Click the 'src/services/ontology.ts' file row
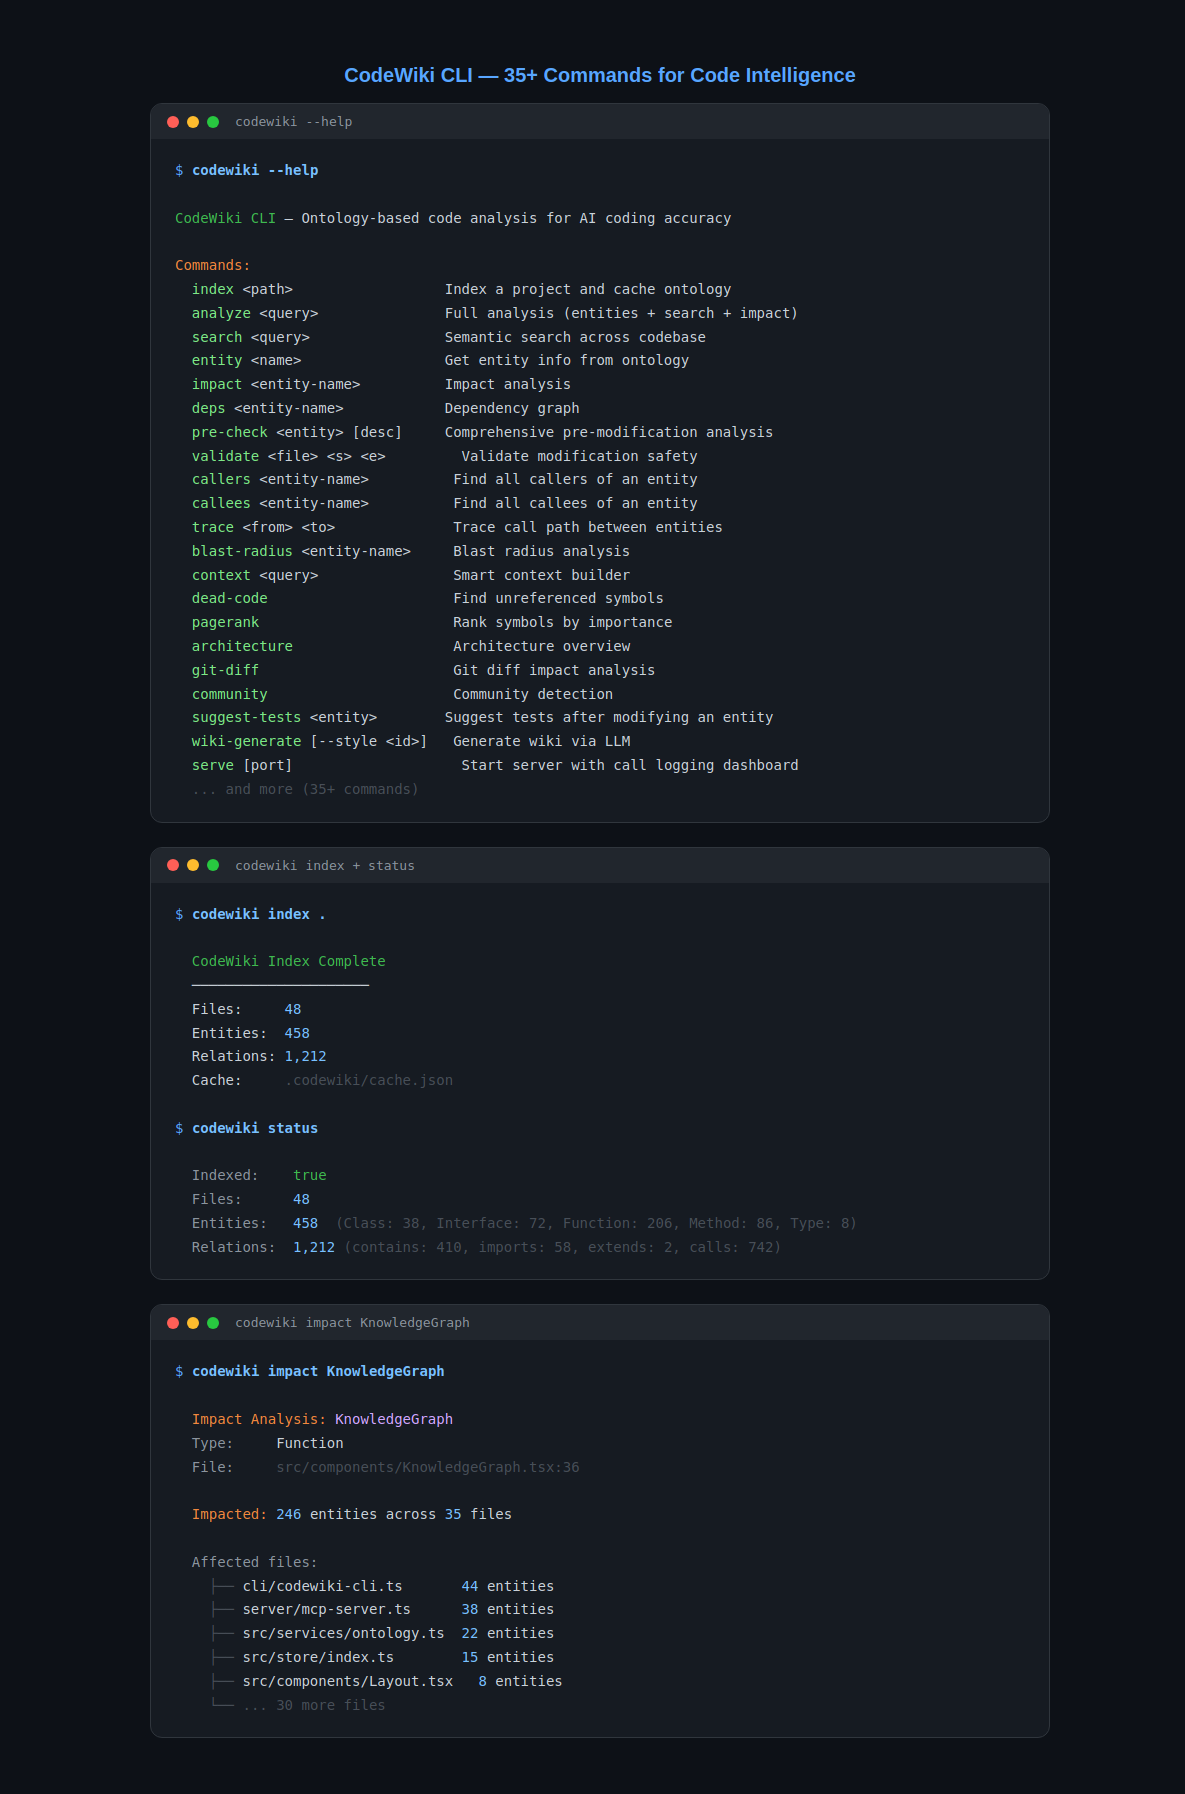Image resolution: width=1185 pixels, height=1794 pixels. click(x=382, y=1634)
